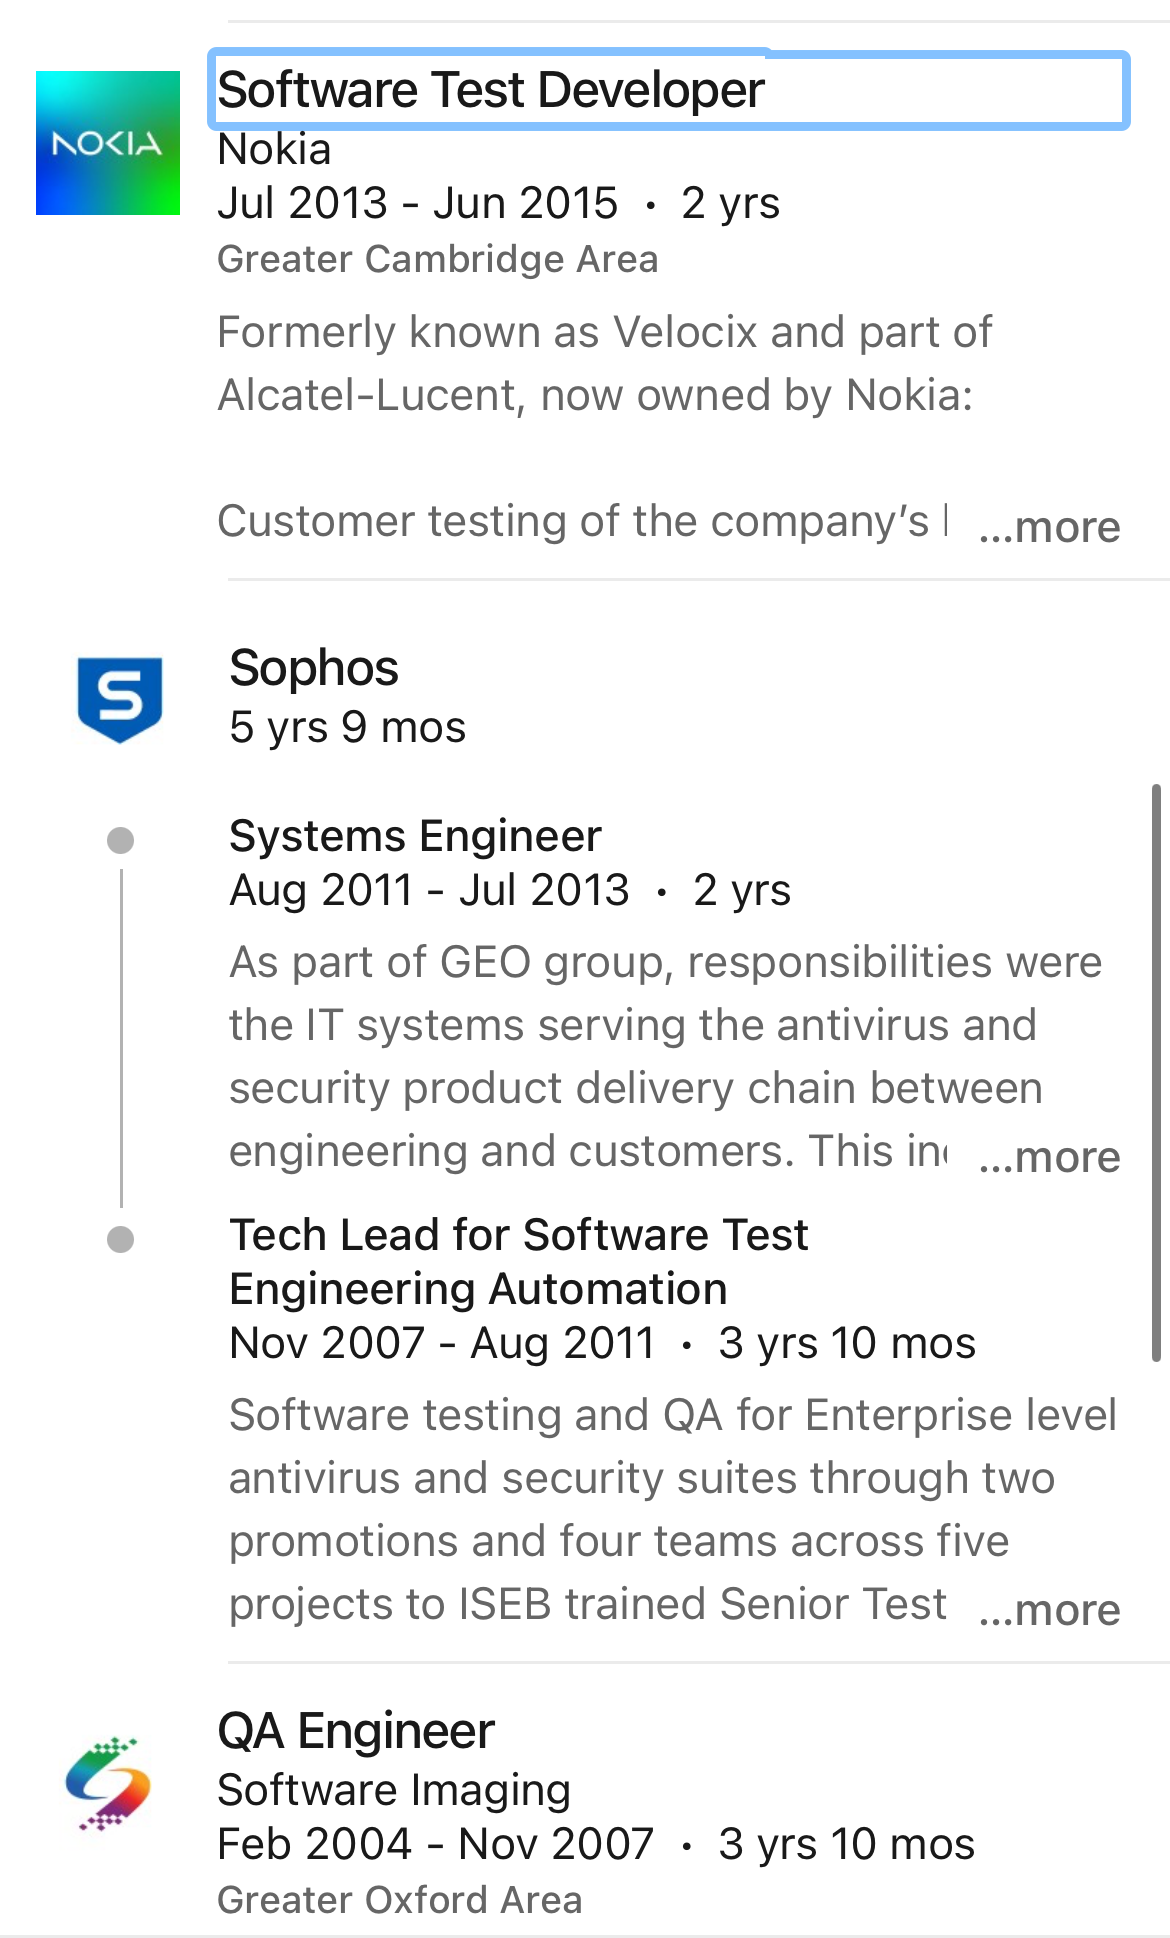Expand the Systems Engineer description with ...more

click(1049, 1157)
